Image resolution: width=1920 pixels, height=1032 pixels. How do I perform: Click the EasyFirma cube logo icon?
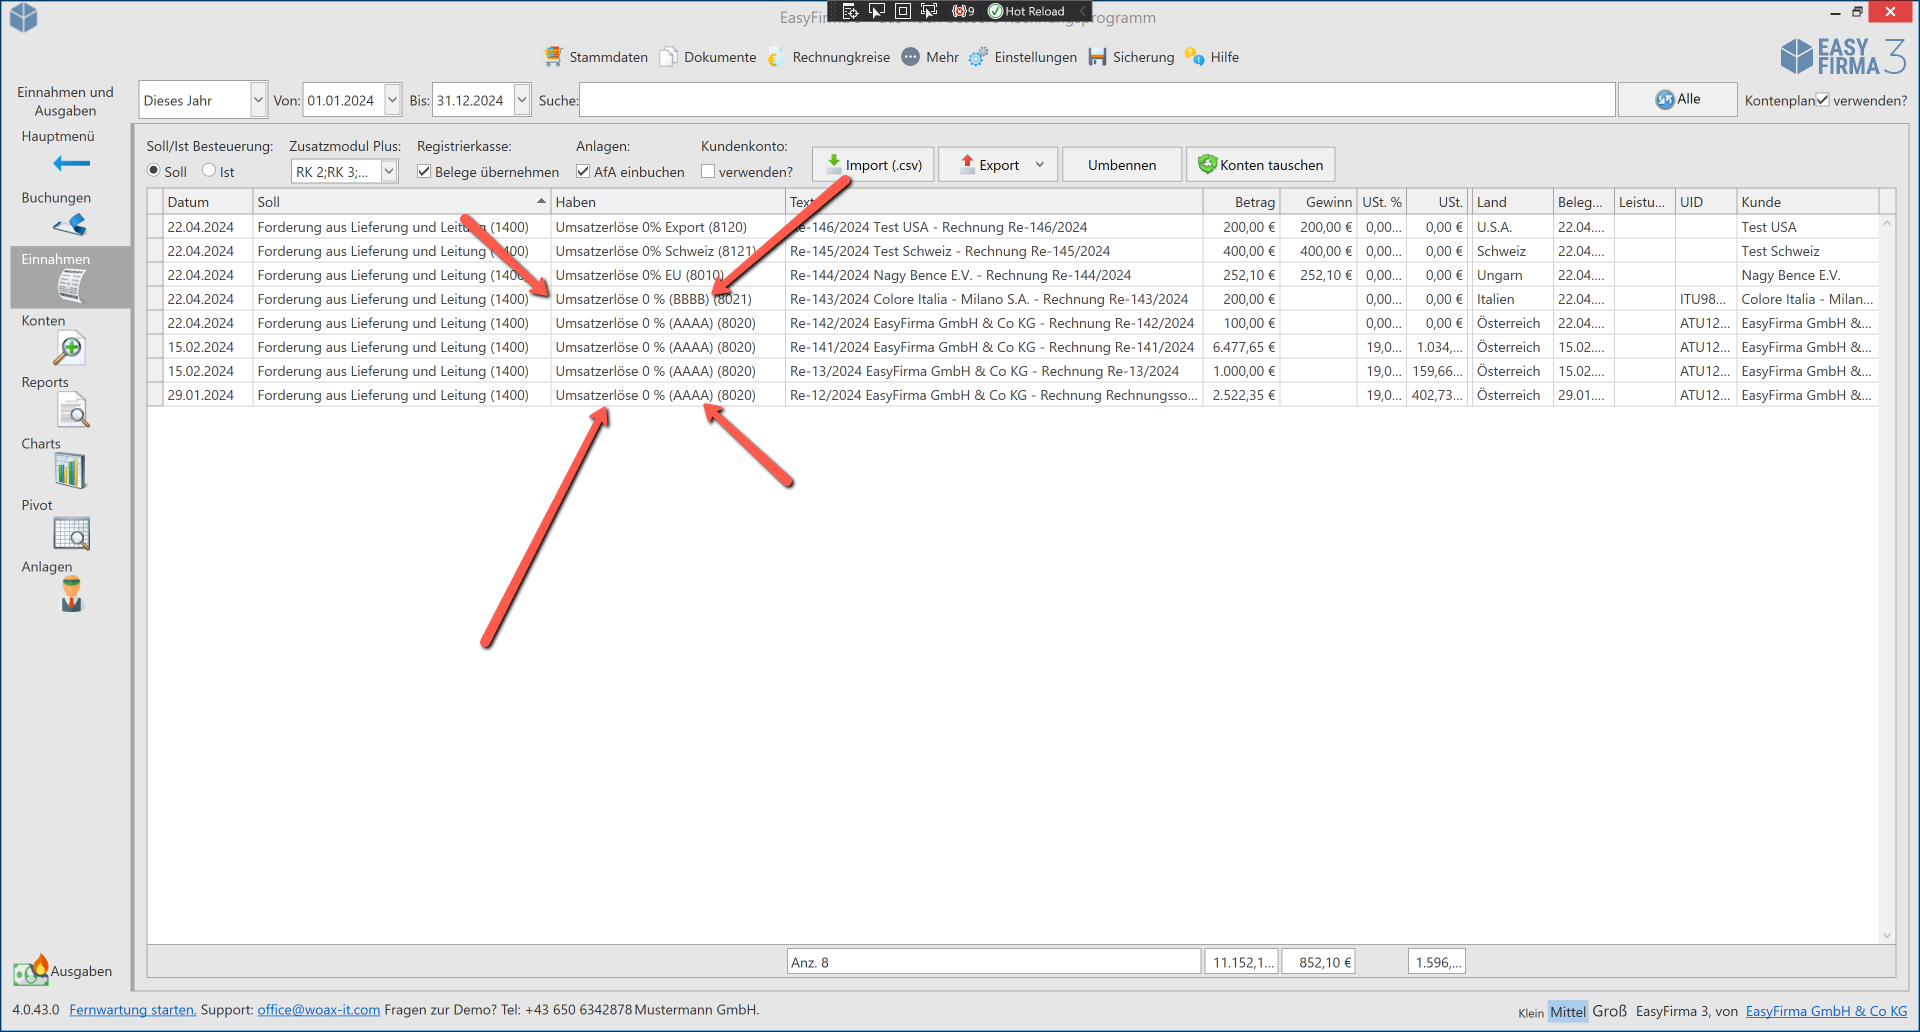24,17
